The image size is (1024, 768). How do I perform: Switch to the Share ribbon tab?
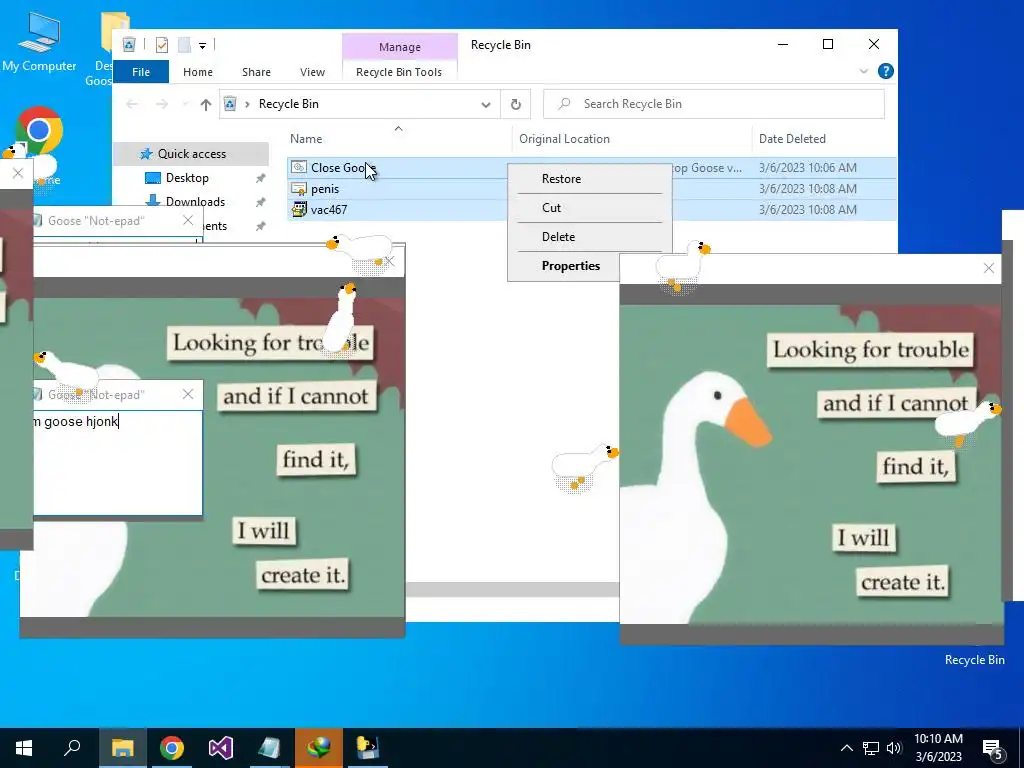coord(256,72)
